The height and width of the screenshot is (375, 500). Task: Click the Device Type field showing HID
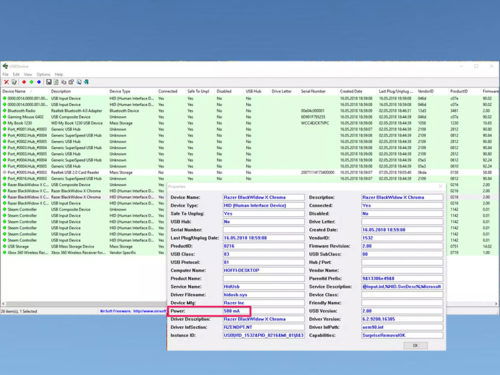click(263, 205)
